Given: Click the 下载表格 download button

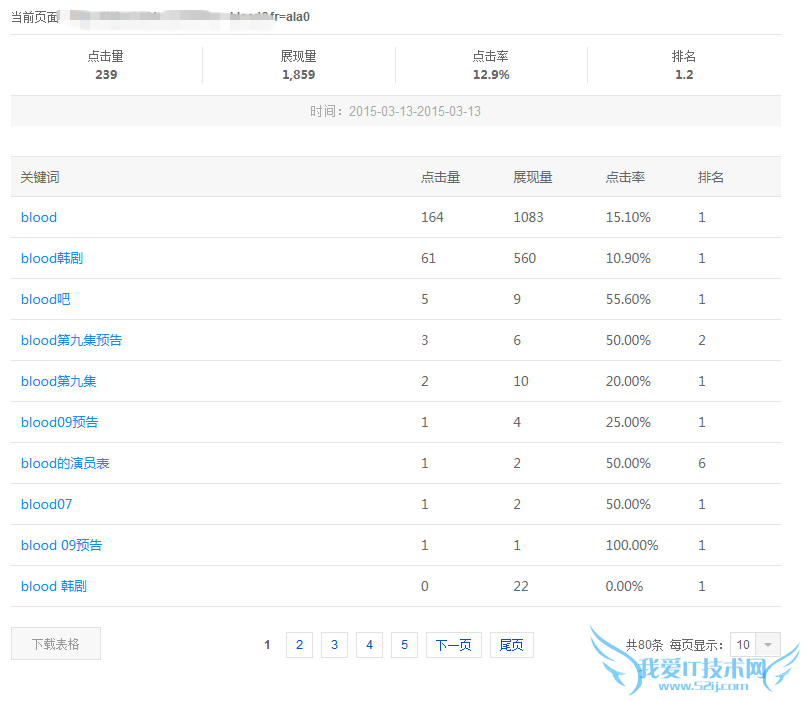Looking at the screenshot, I should 56,644.
